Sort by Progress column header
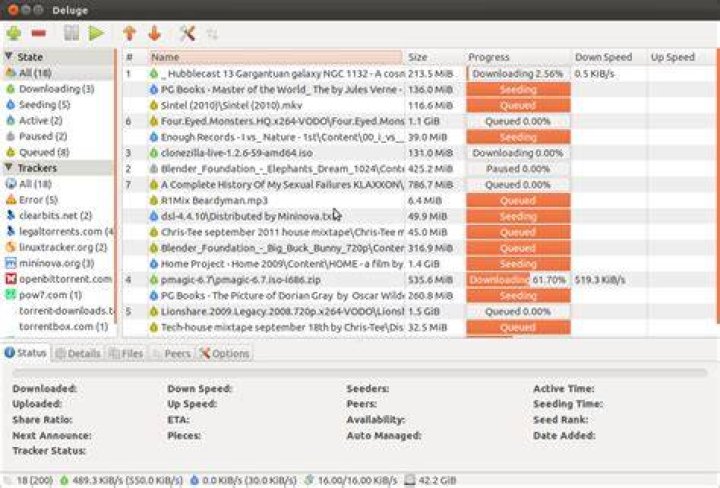The image size is (720, 488). tap(518, 57)
